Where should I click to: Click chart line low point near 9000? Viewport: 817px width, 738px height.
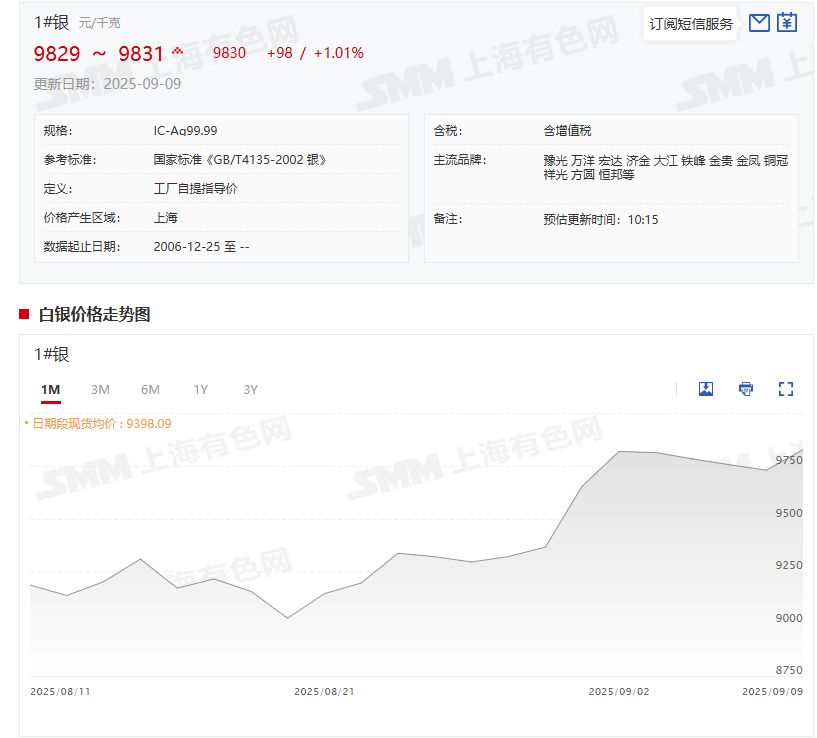(x=288, y=618)
